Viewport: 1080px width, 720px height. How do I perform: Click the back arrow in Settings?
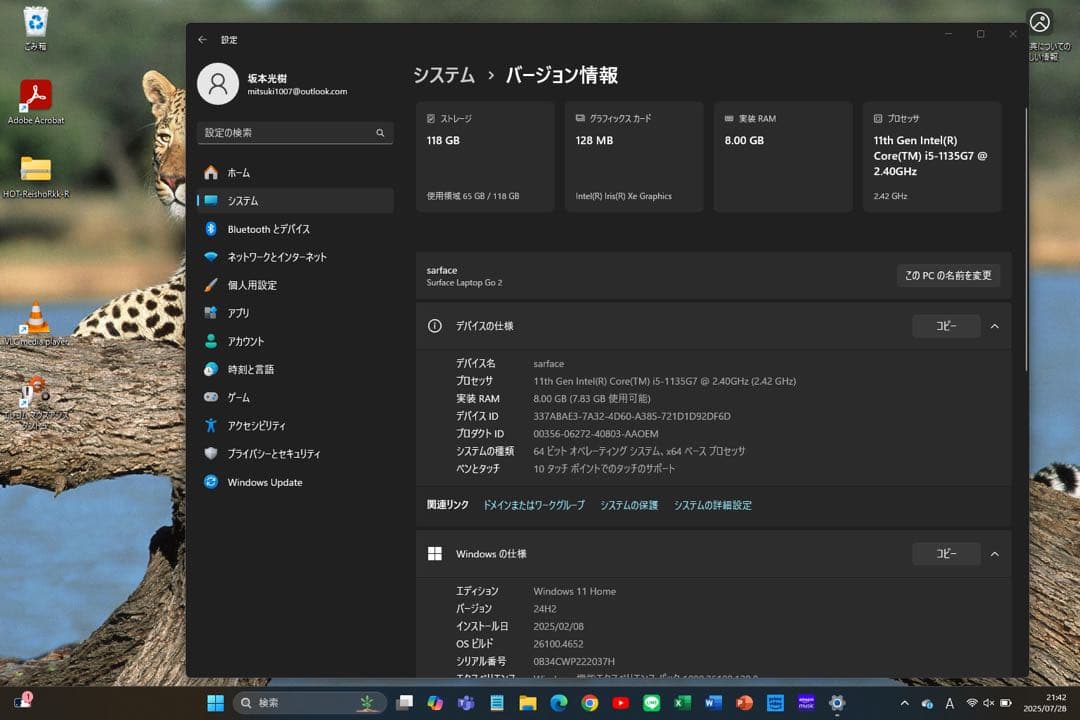tap(201, 39)
